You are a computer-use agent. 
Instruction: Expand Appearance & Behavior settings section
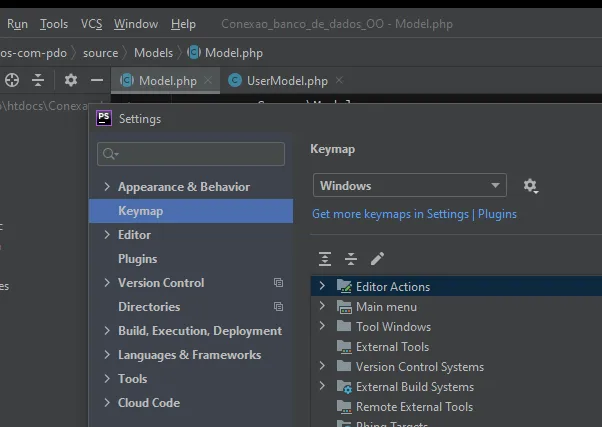tap(108, 187)
